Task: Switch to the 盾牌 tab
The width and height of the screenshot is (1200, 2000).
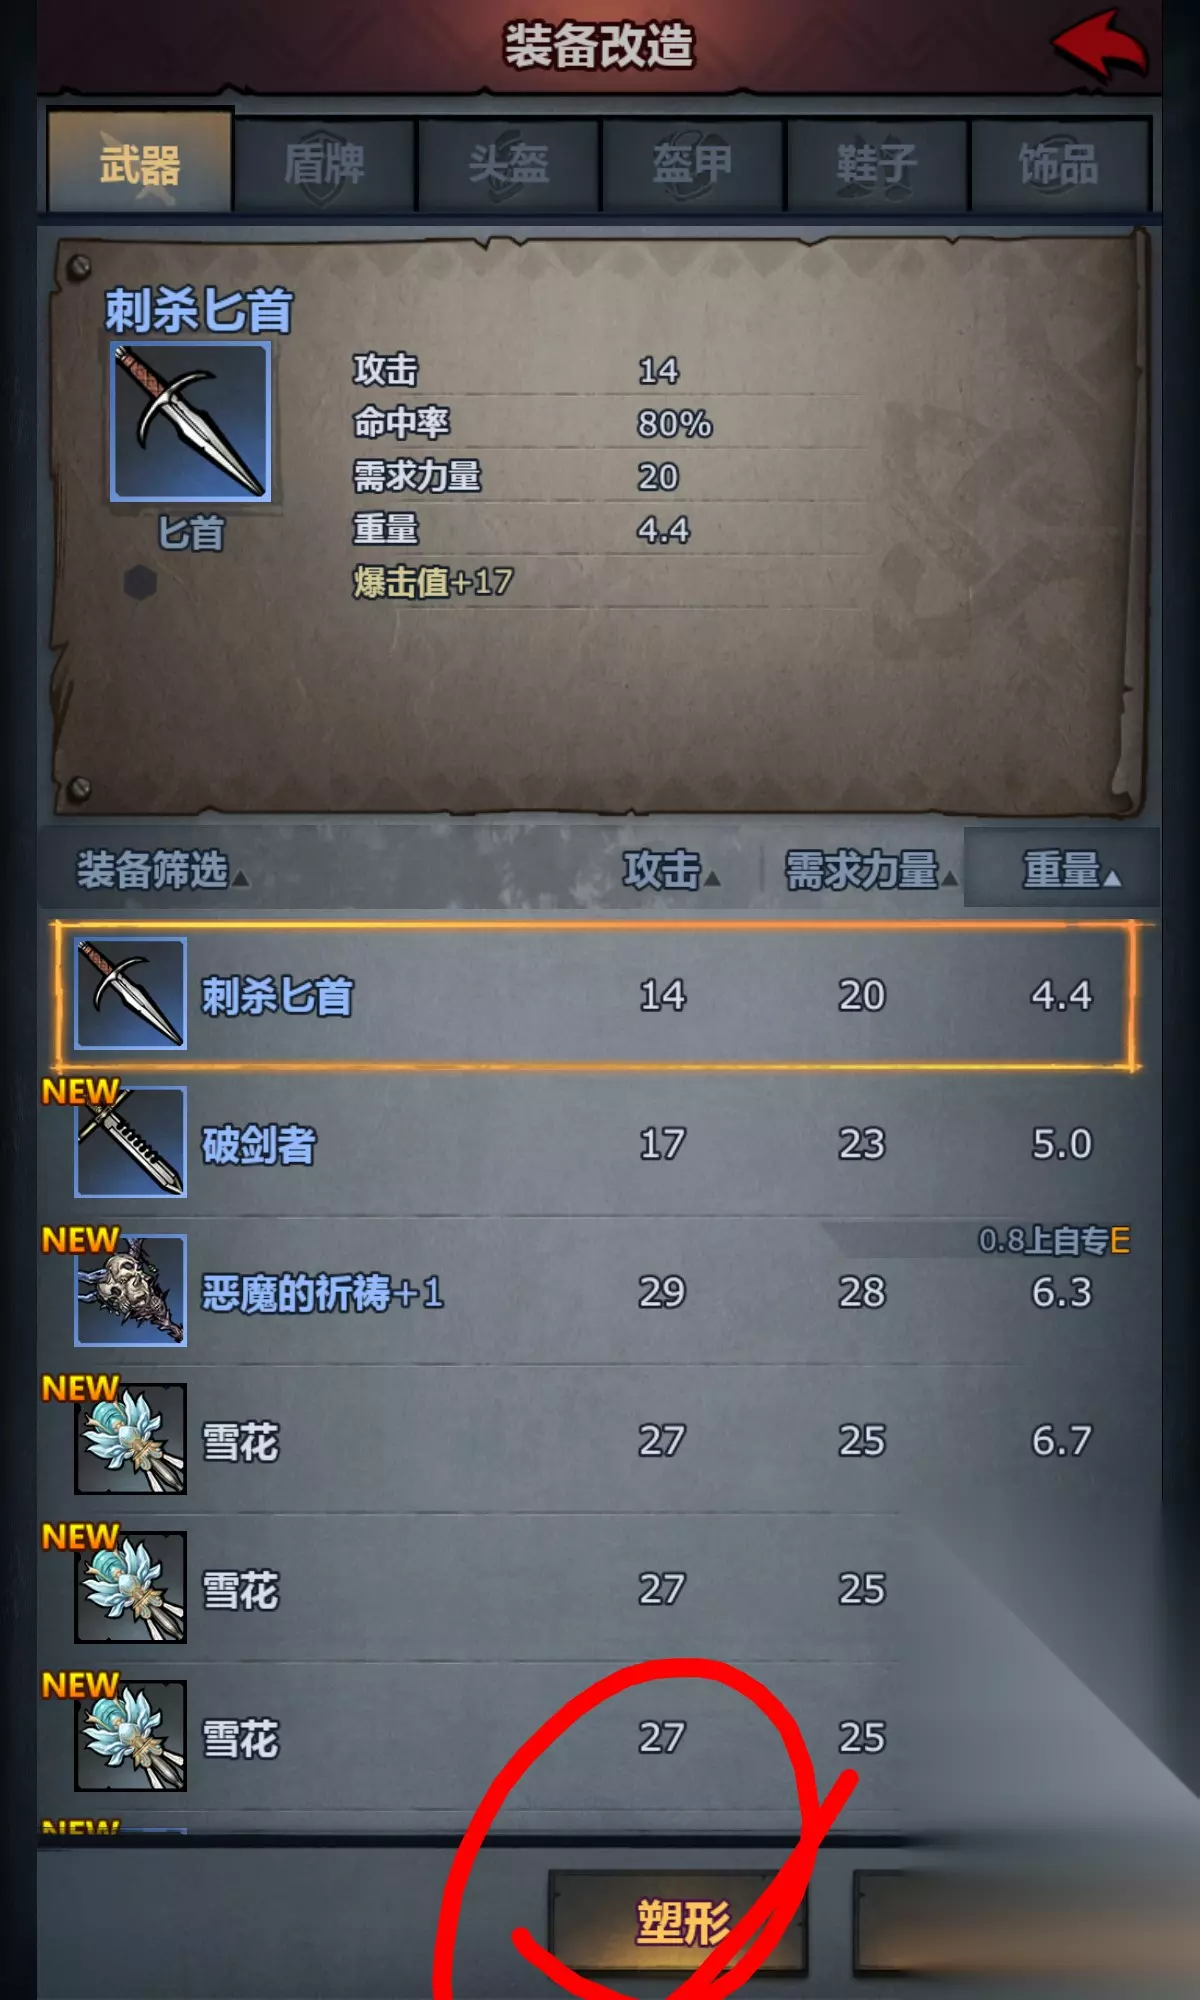Action: tap(324, 164)
